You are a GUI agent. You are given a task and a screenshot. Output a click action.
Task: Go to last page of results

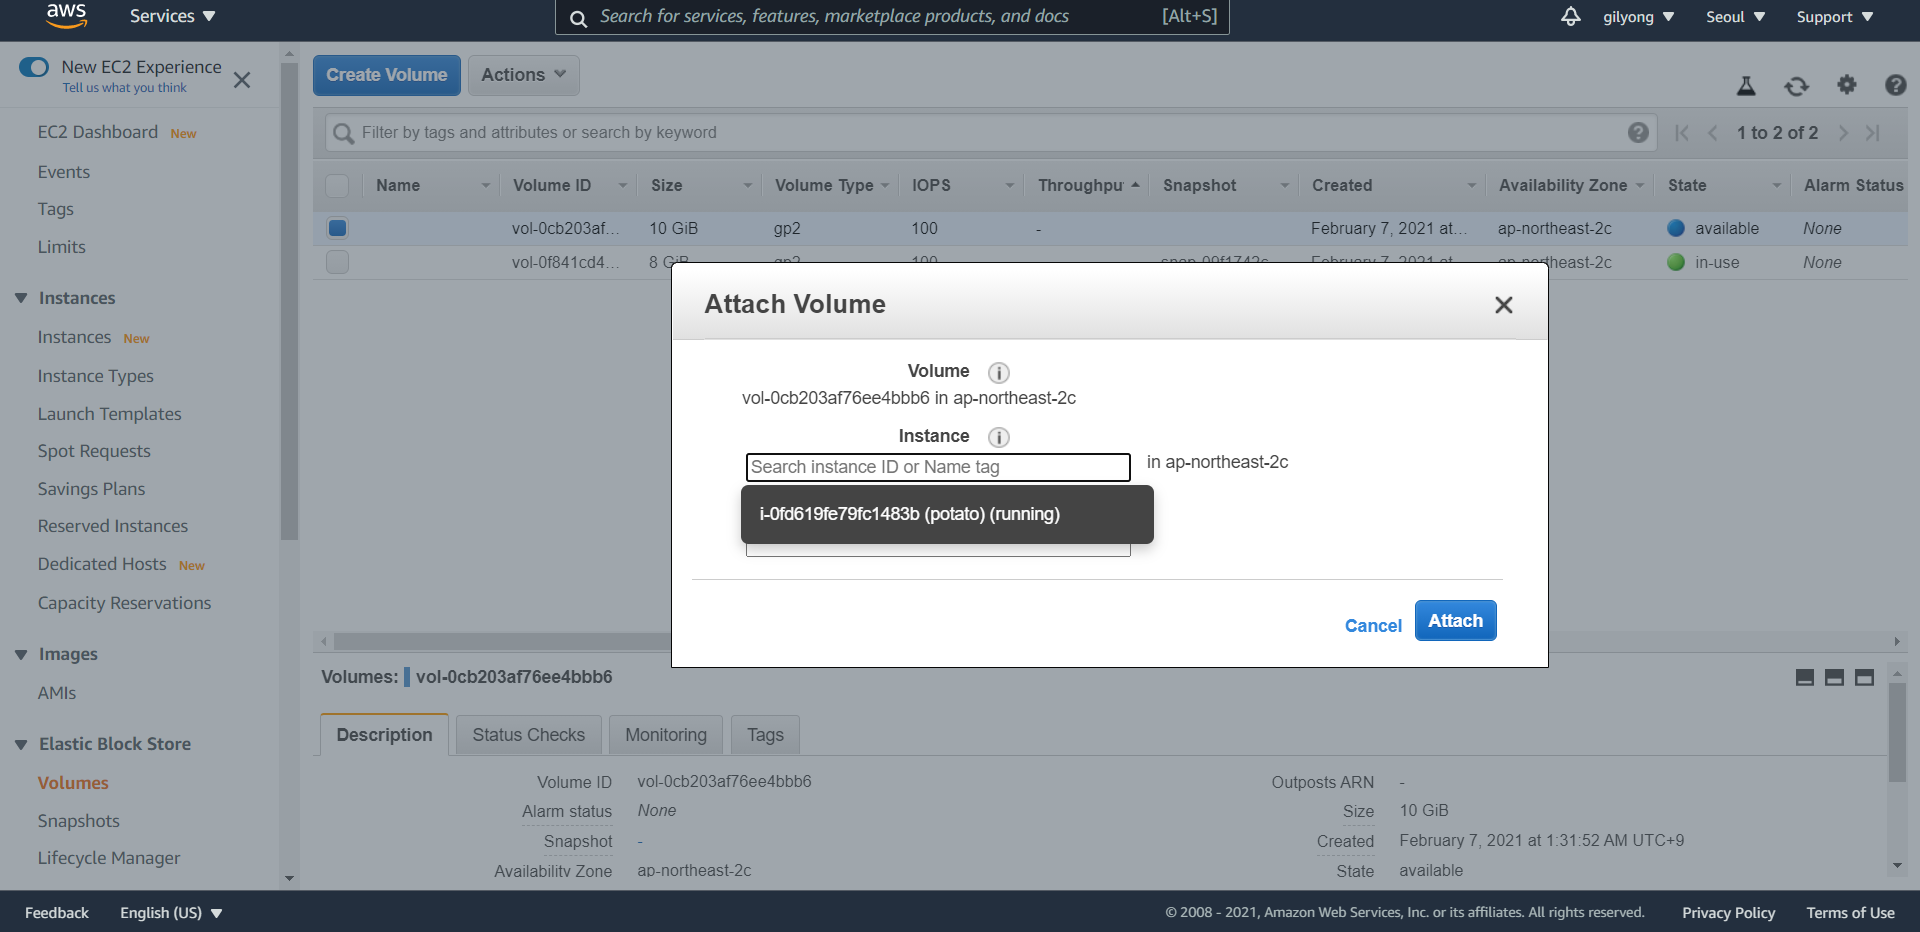tap(1873, 132)
